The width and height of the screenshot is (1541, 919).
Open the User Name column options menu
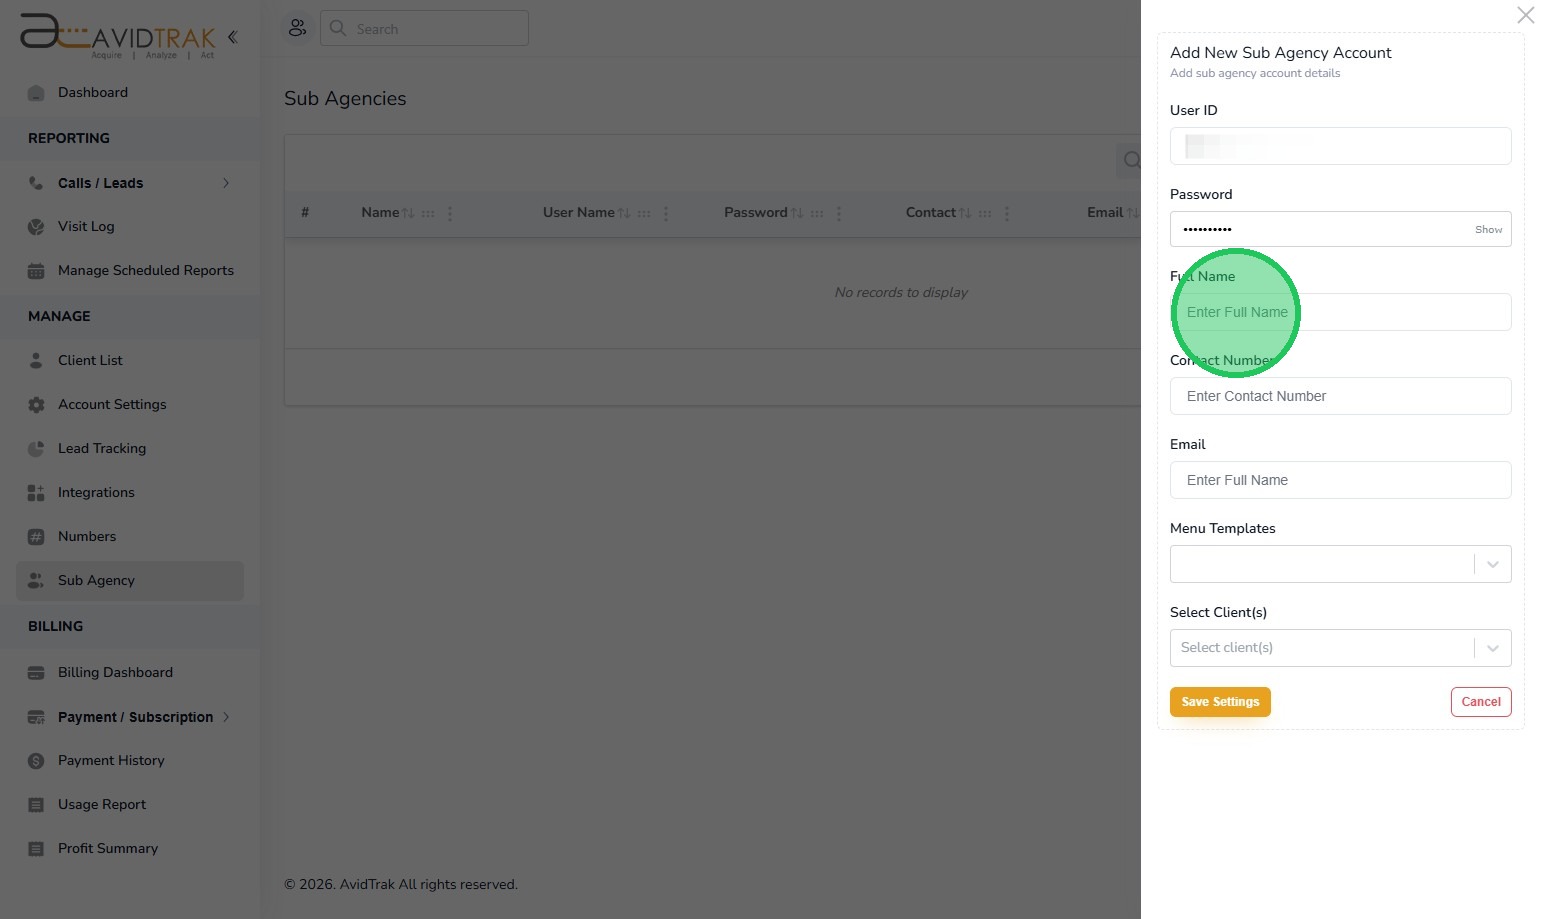pos(666,213)
